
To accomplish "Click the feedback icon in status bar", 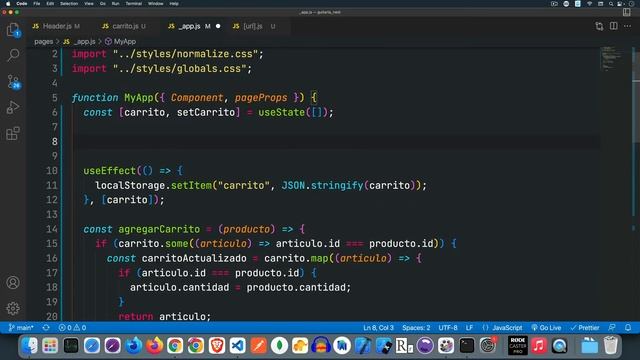I will point(612,328).
